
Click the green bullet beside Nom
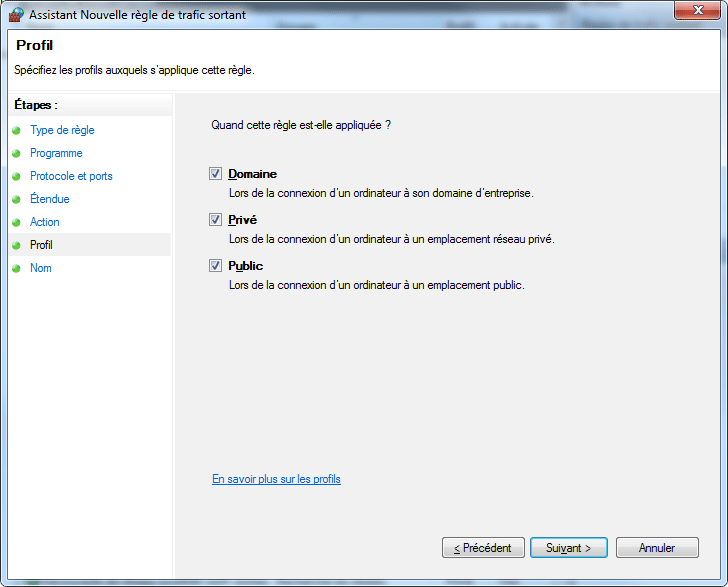click(x=16, y=269)
